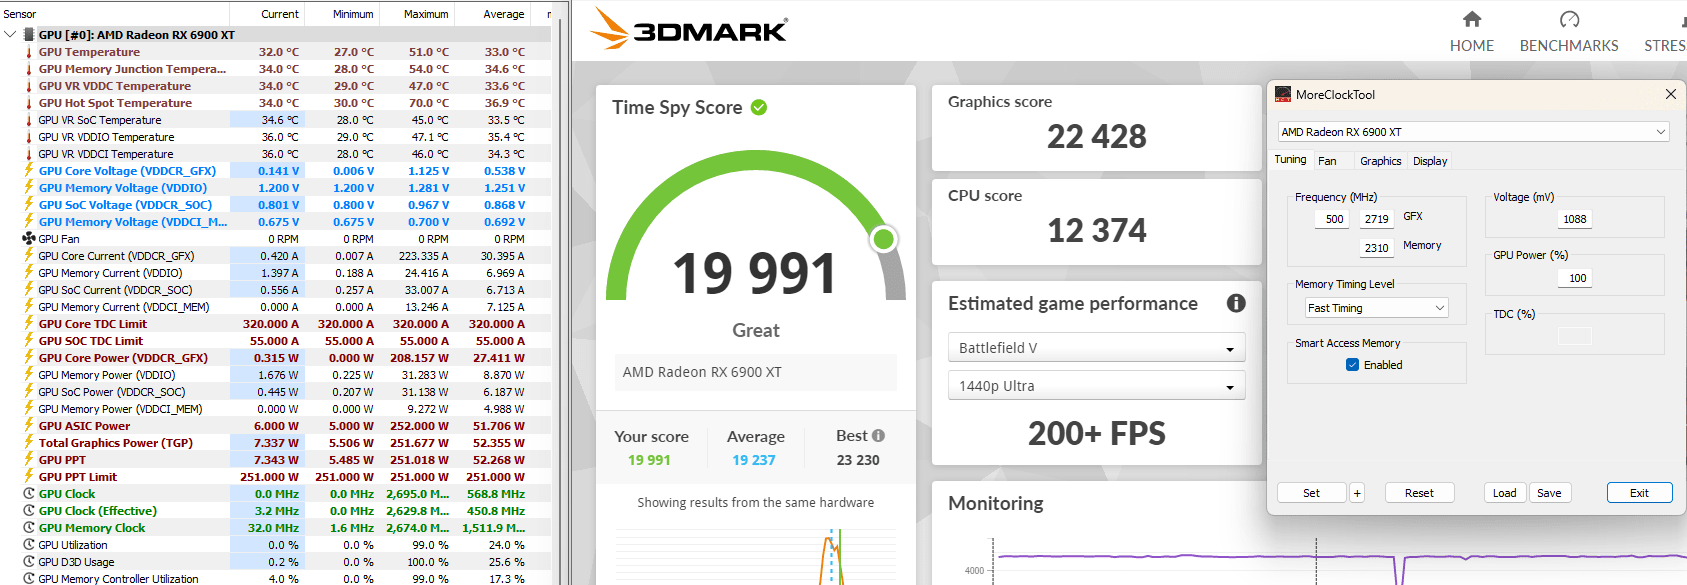This screenshot has width=1687, height=585.
Task: Click the plus button next to Set
Action: 1357,493
